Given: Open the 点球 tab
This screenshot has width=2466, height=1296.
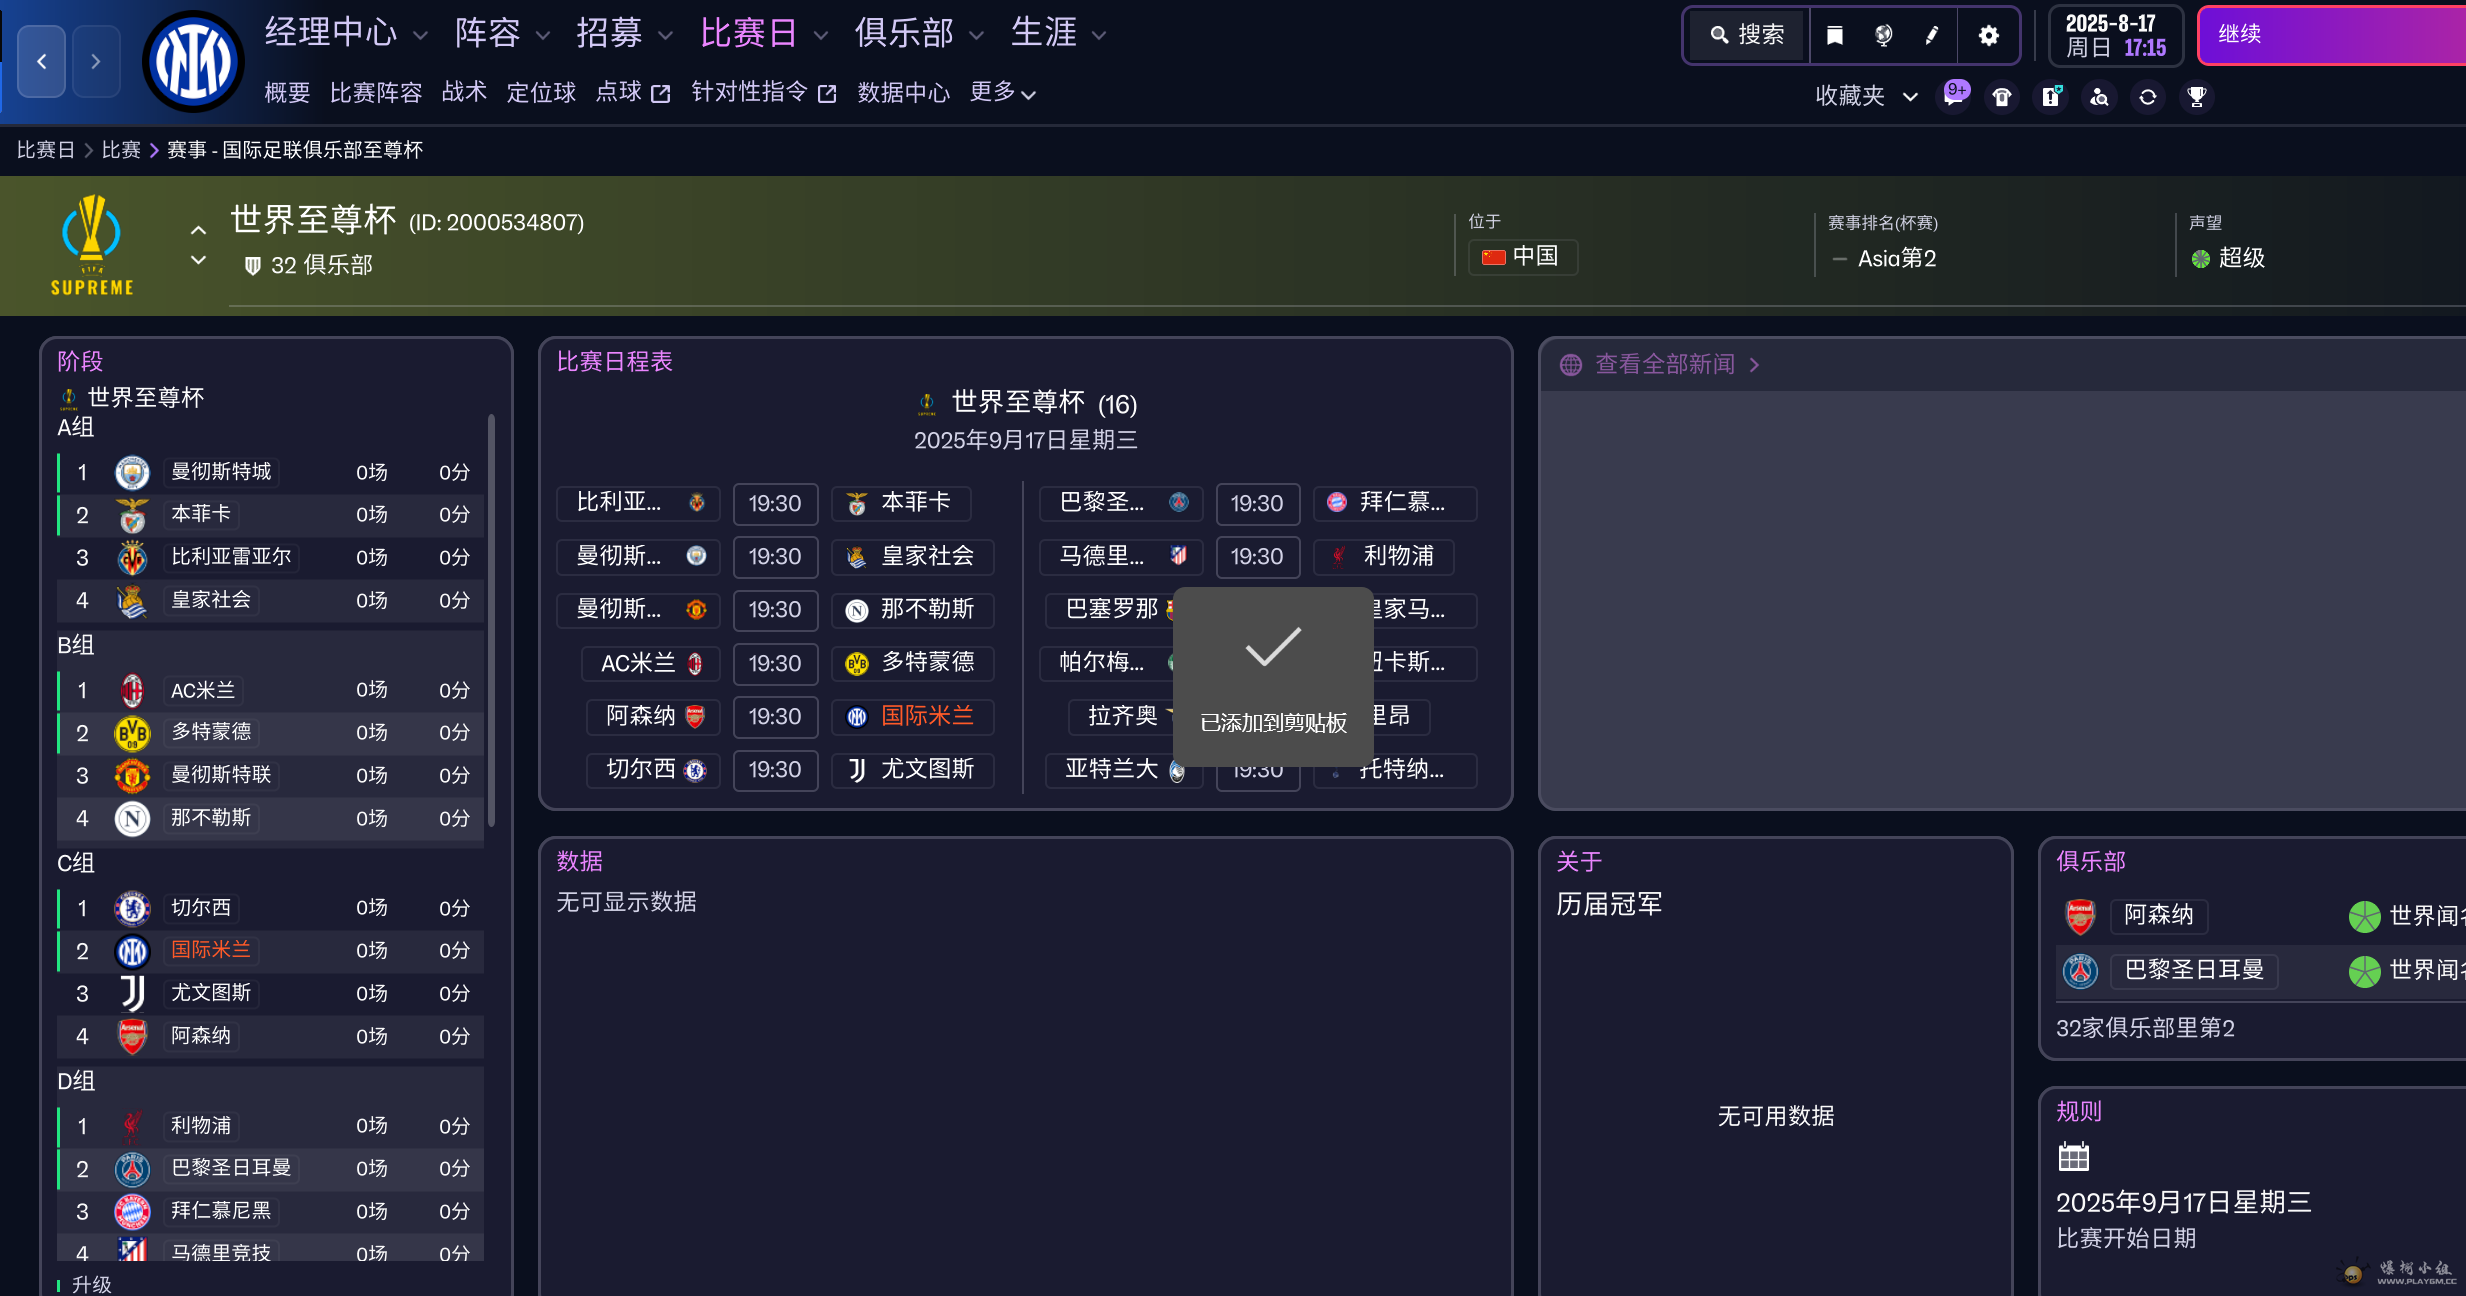Looking at the screenshot, I should click(633, 93).
